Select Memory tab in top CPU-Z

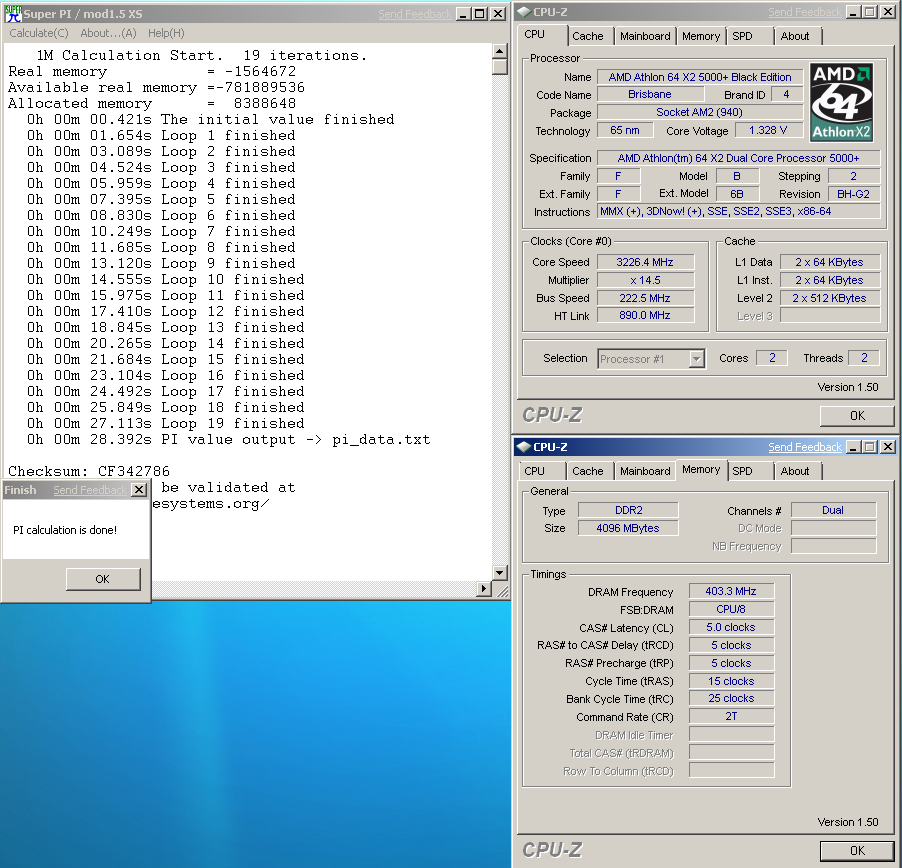coord(701,36)
